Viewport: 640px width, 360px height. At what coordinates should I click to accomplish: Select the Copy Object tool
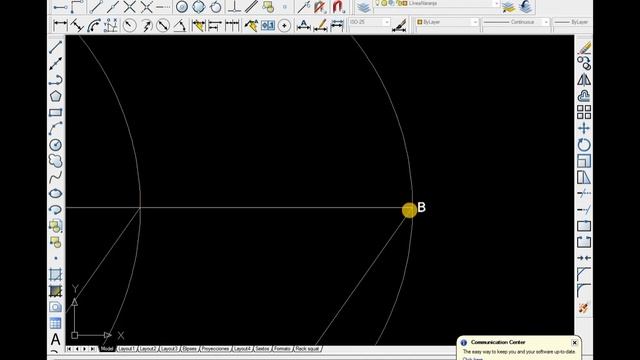[x=584, y=63]
